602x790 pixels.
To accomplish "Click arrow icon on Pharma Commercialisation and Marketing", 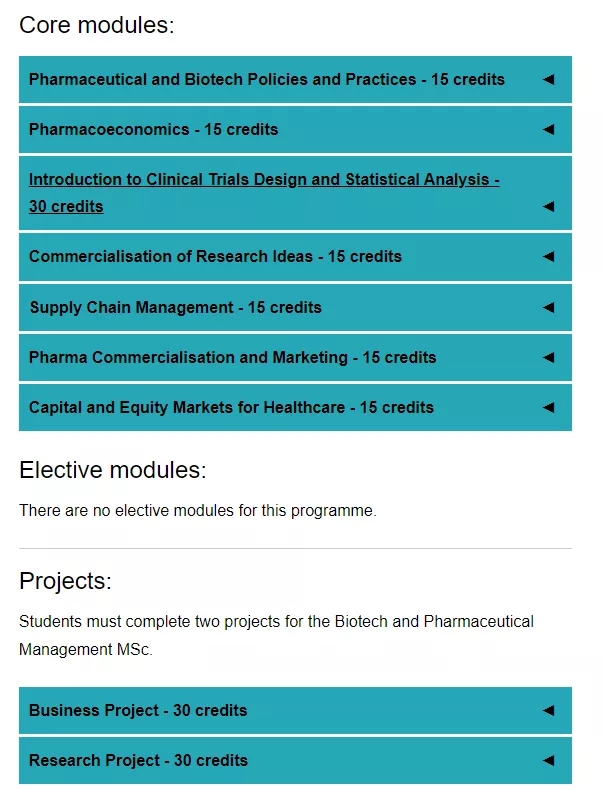I will [x=549, y=357].
